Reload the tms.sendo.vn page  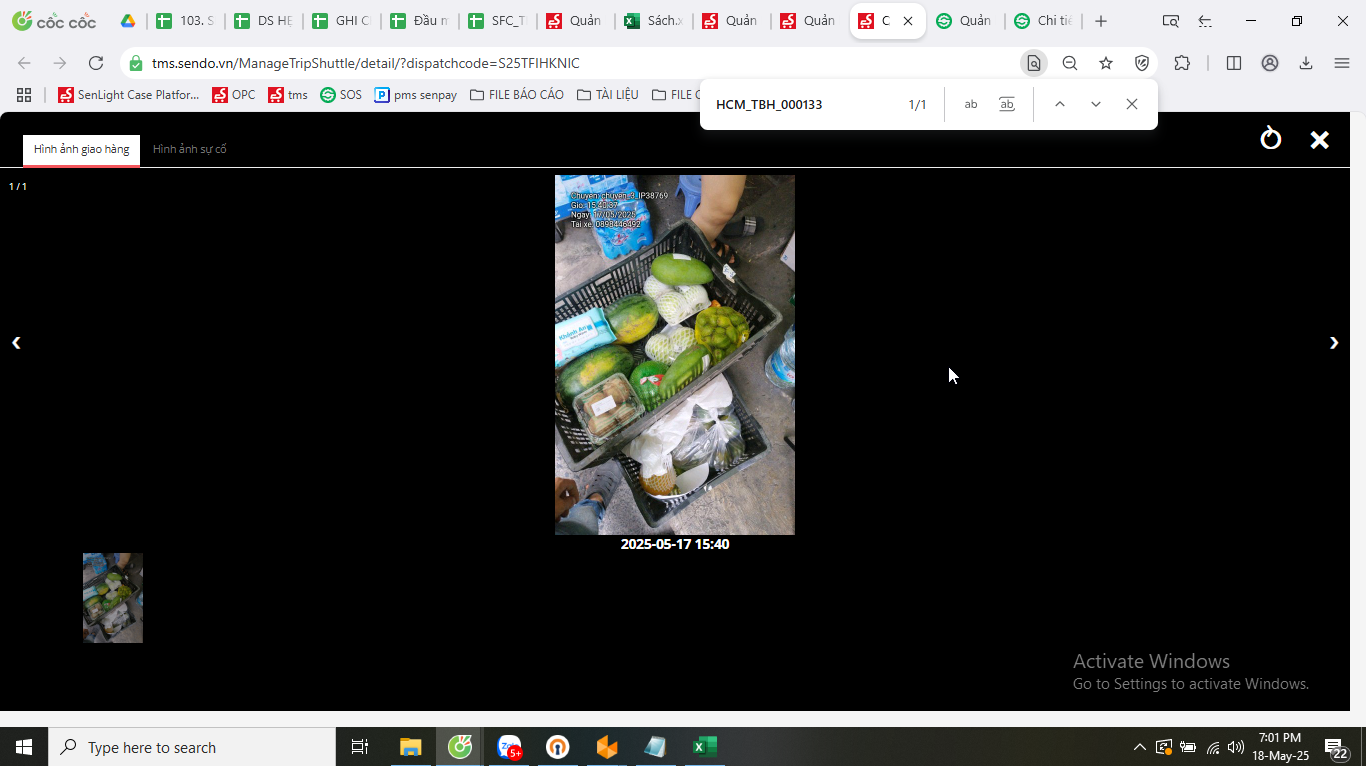pos(96,63)
